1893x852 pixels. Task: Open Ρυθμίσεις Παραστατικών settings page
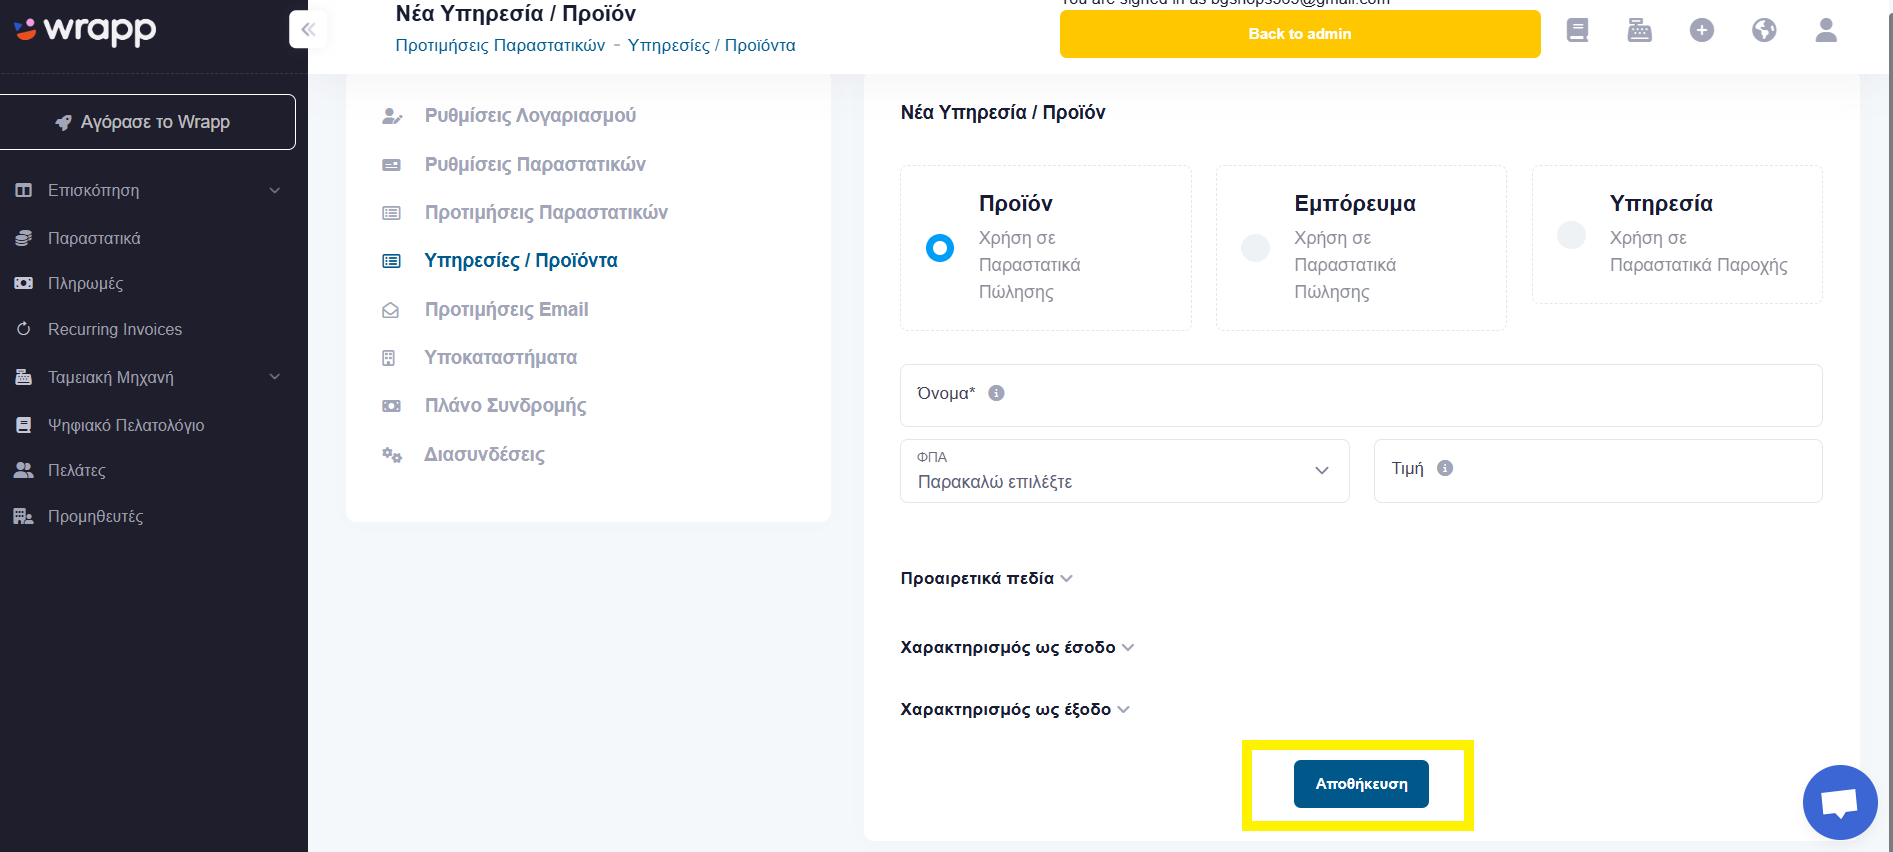point(535,165)
